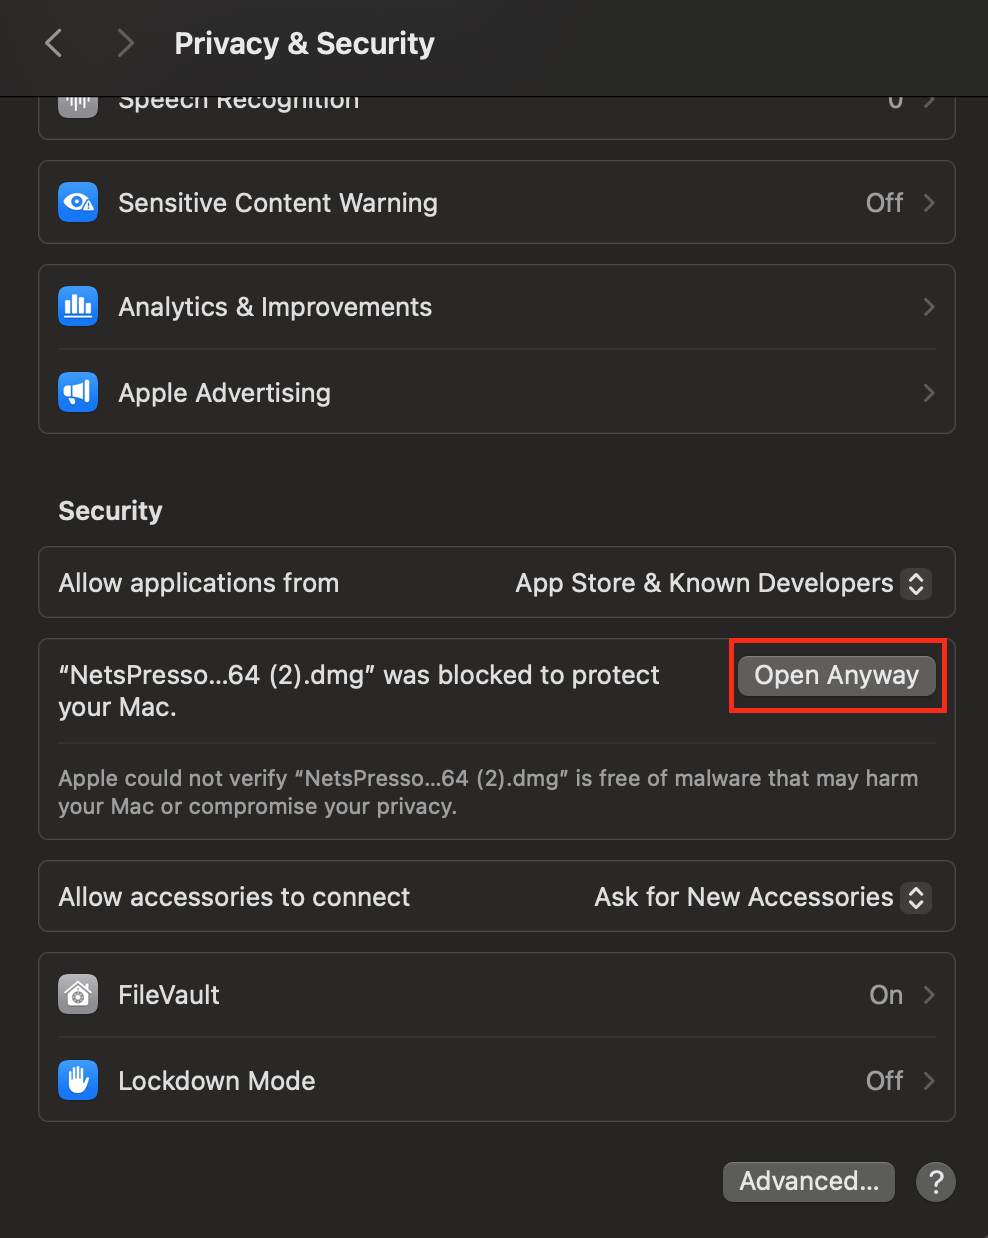The image size is (988, 1238).
Task: Expand chevron on Lockdown Mode row
Action: (x=929, y=1081)
